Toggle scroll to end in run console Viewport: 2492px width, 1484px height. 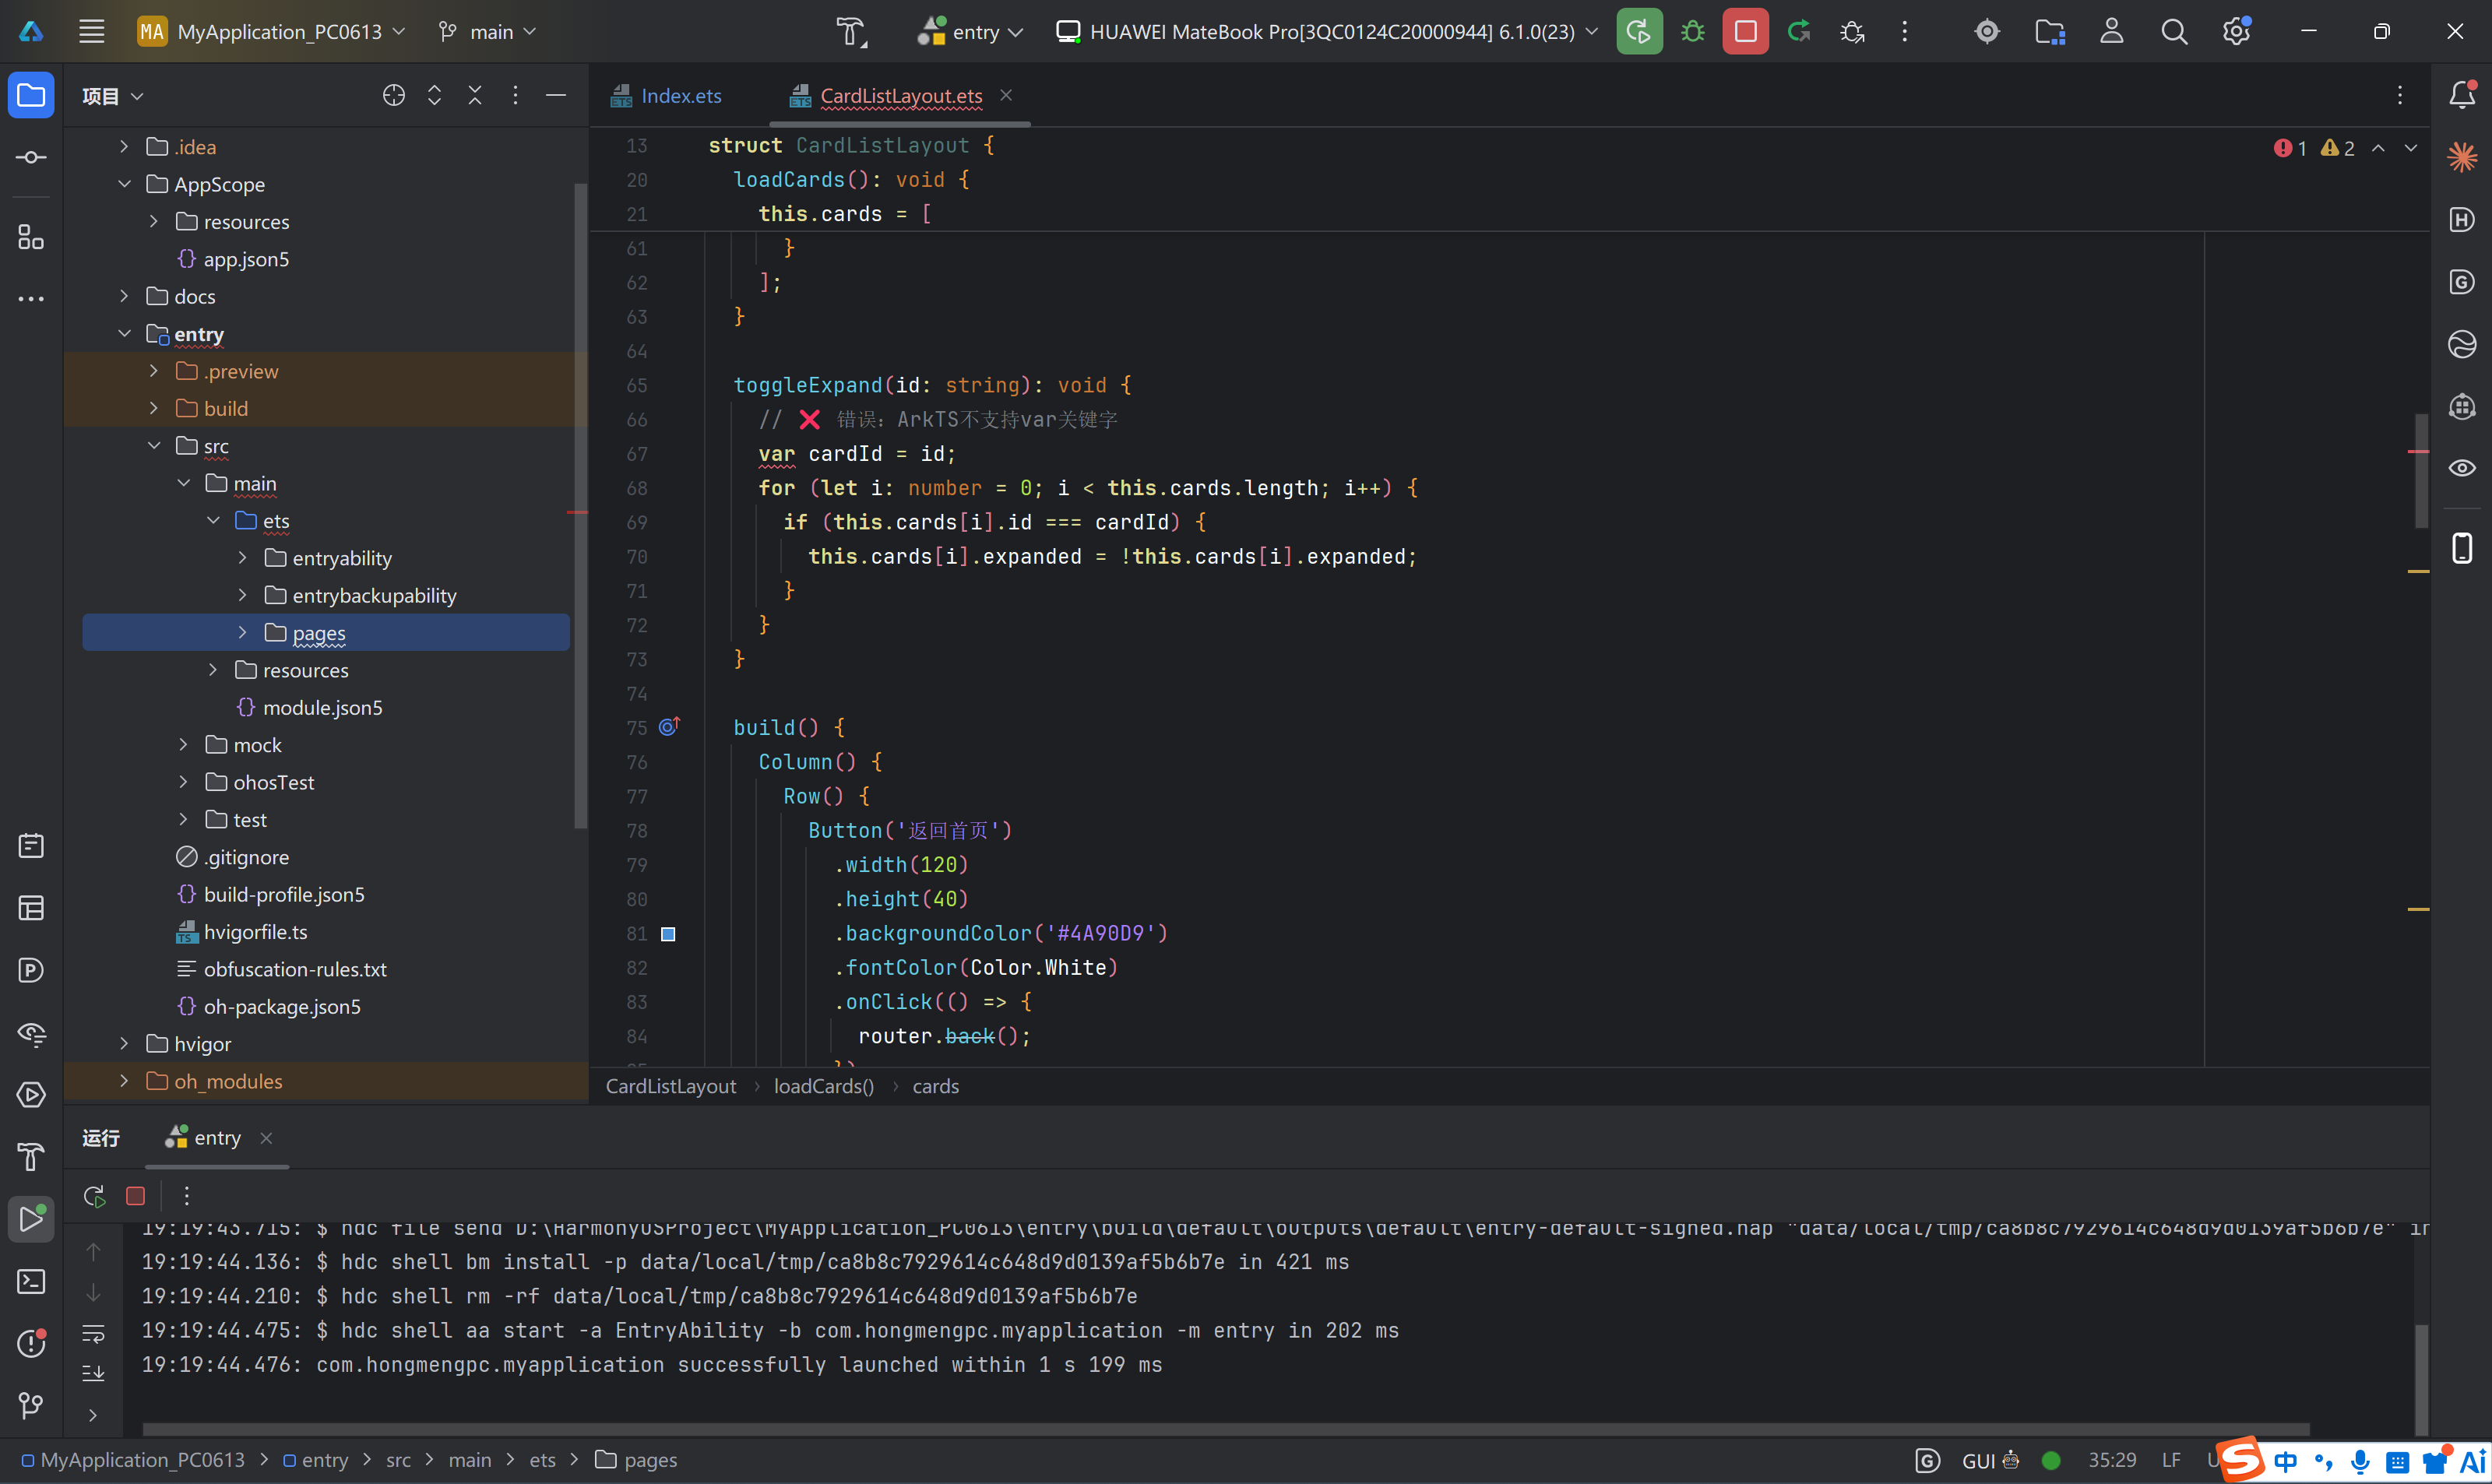point(93,1373)
